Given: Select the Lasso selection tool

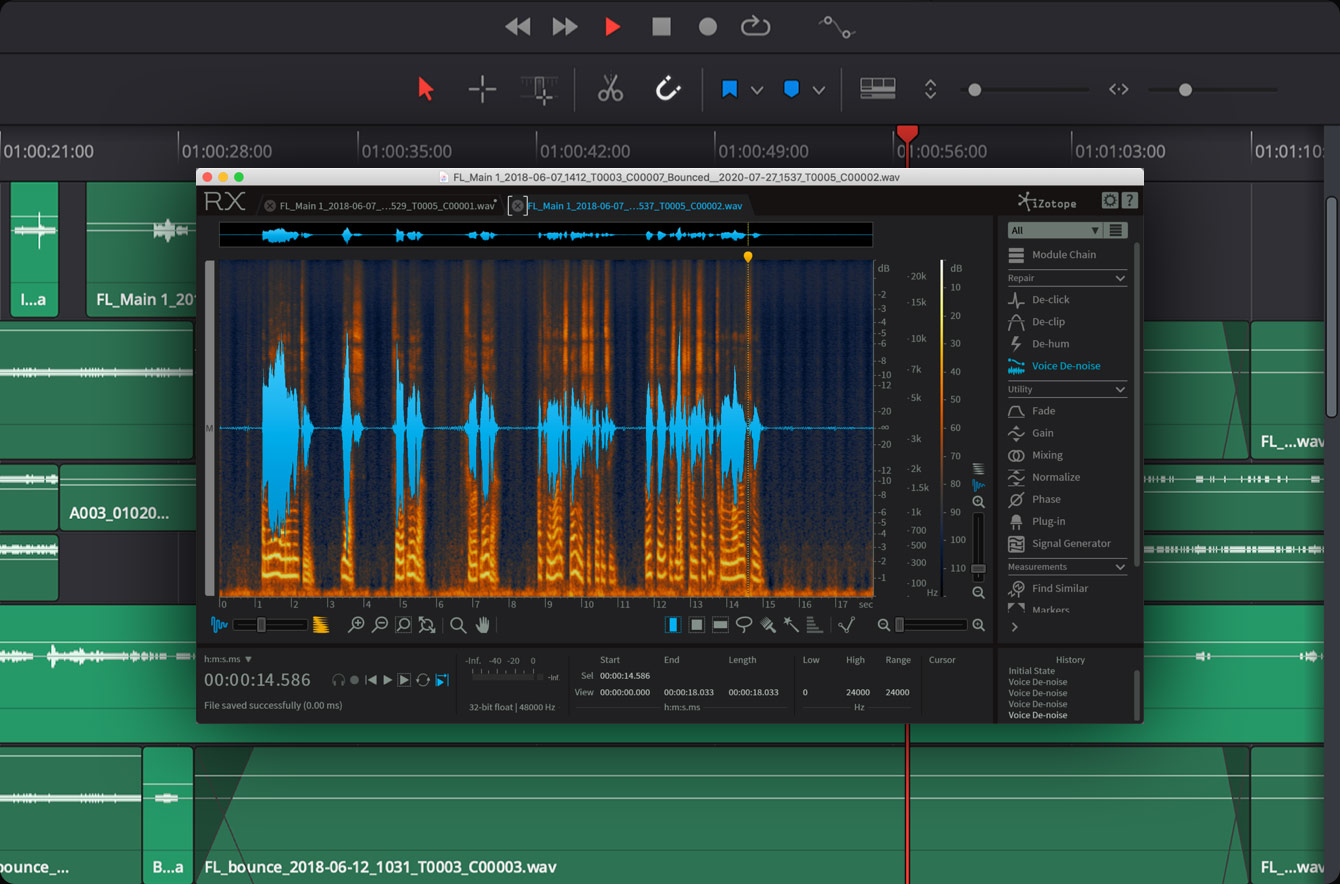Looking at the screenshot, I should 745,625.
